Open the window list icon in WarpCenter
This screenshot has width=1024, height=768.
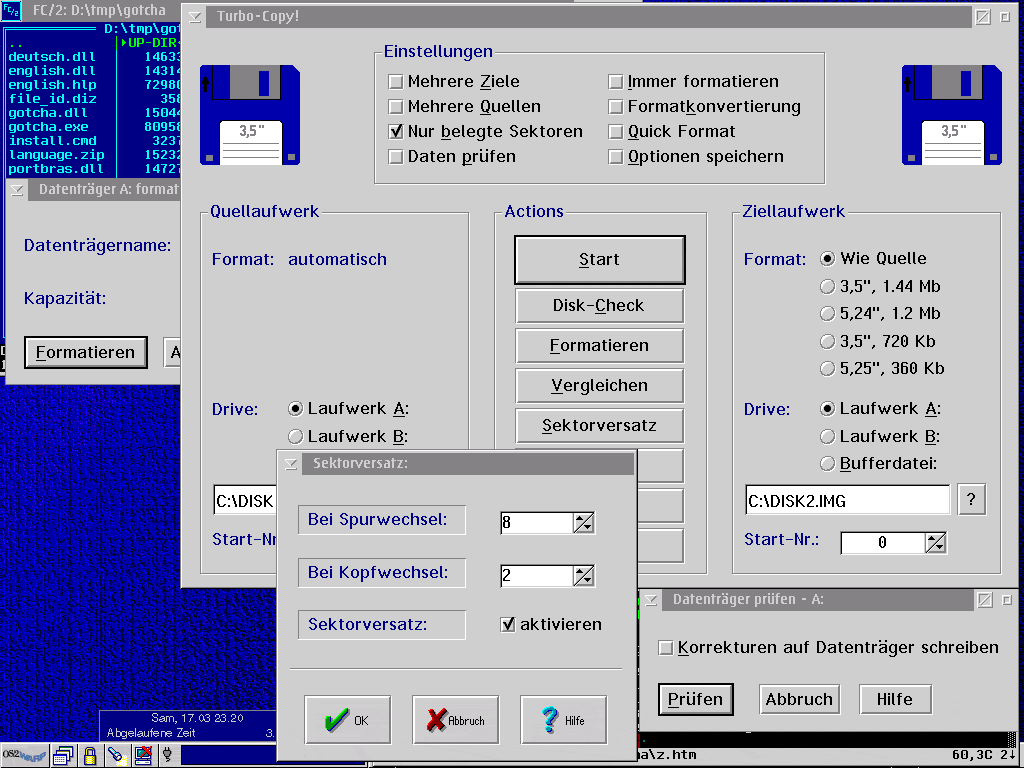(x=65, y=754)
